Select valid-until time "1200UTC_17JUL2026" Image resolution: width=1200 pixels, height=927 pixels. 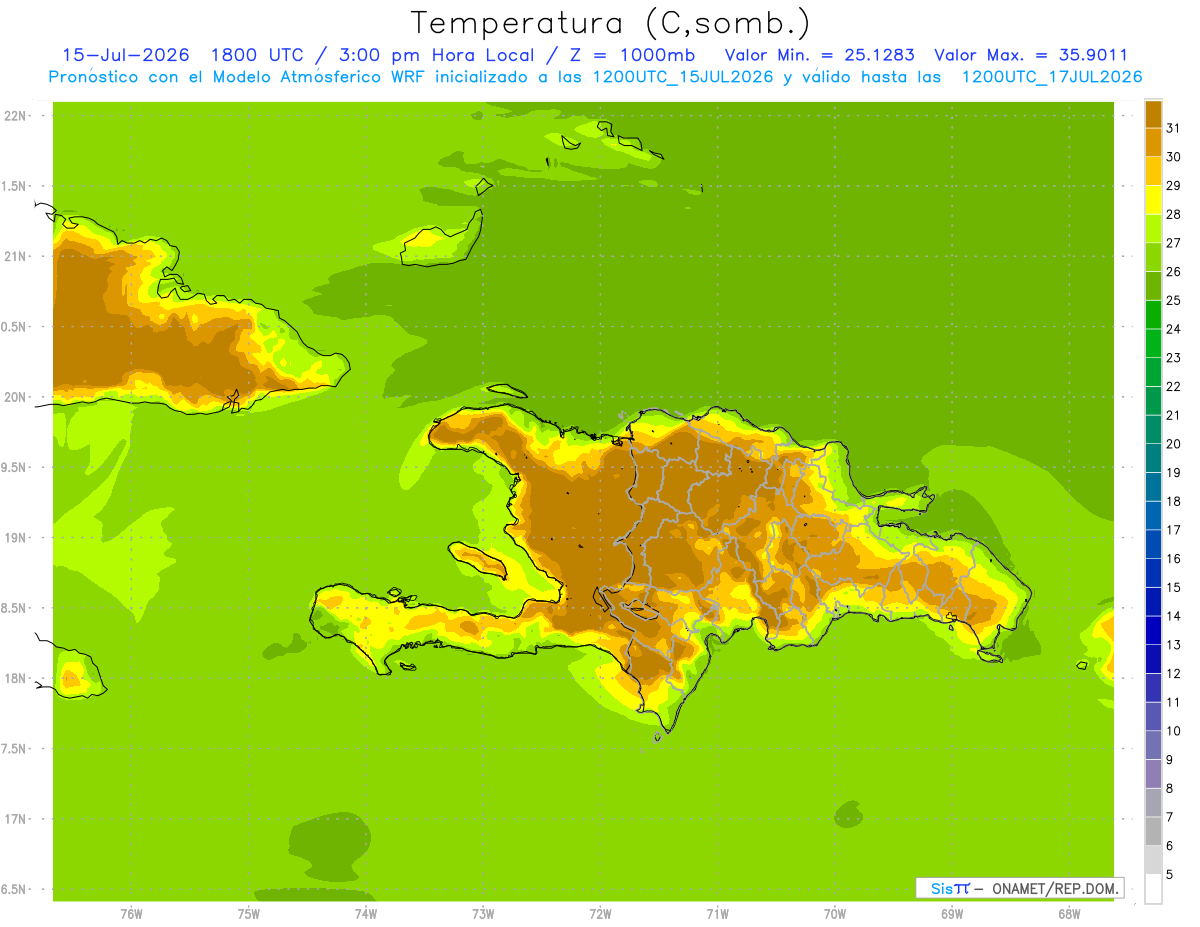(x=1052, y=77)
